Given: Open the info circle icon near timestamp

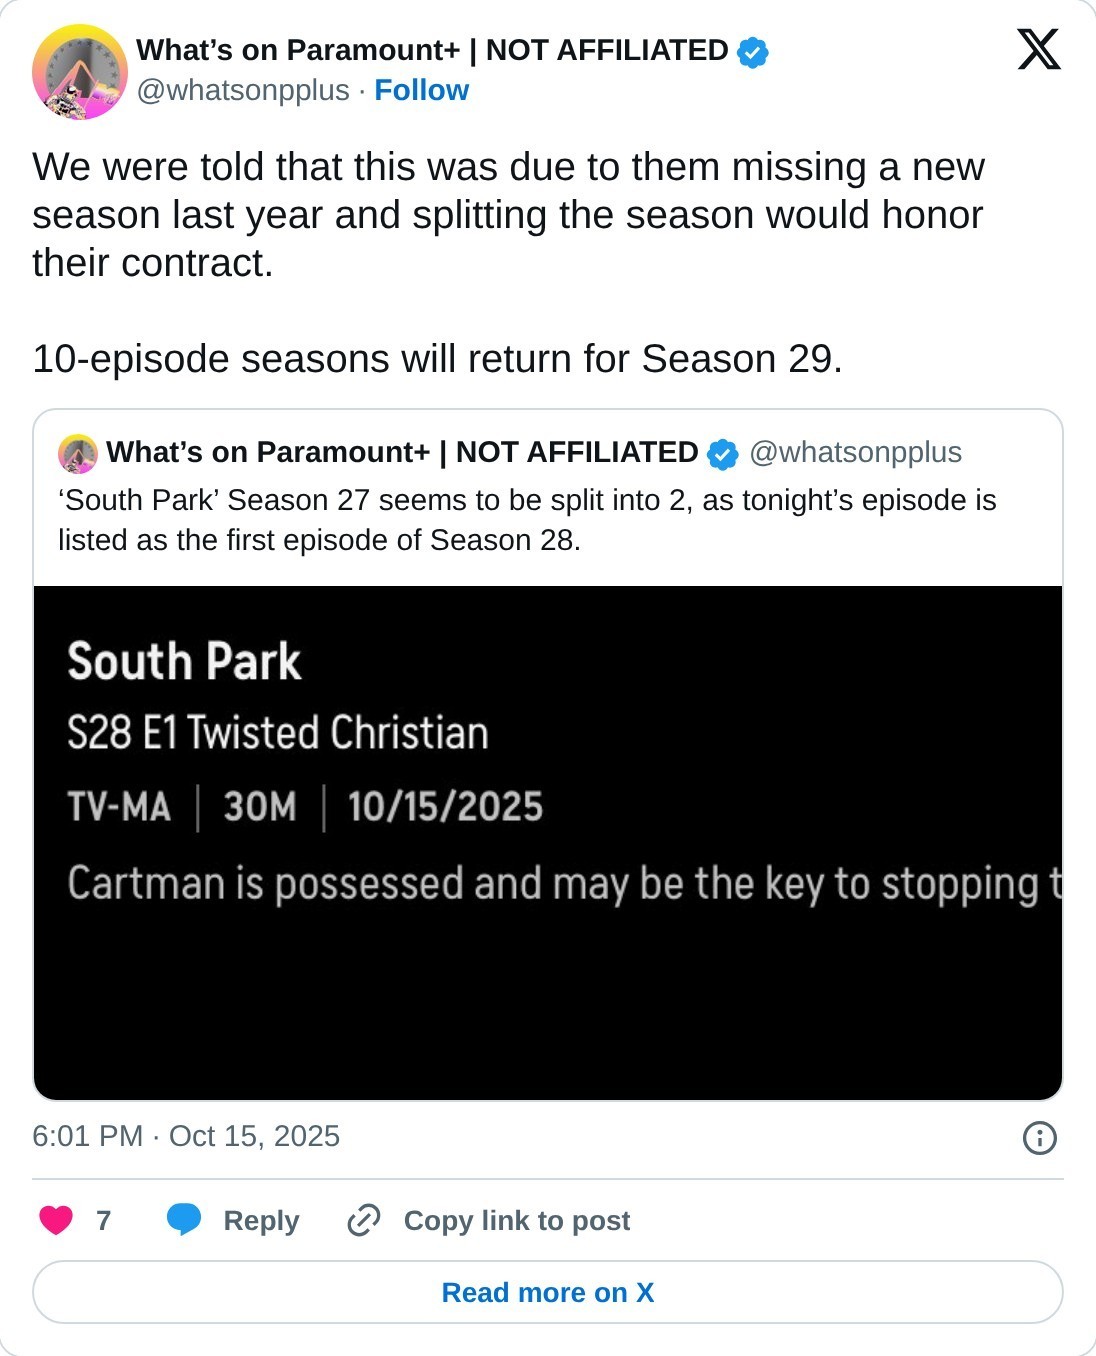Looking at the screenshot, I should pyautogui.click(x=1040, y=1137).
